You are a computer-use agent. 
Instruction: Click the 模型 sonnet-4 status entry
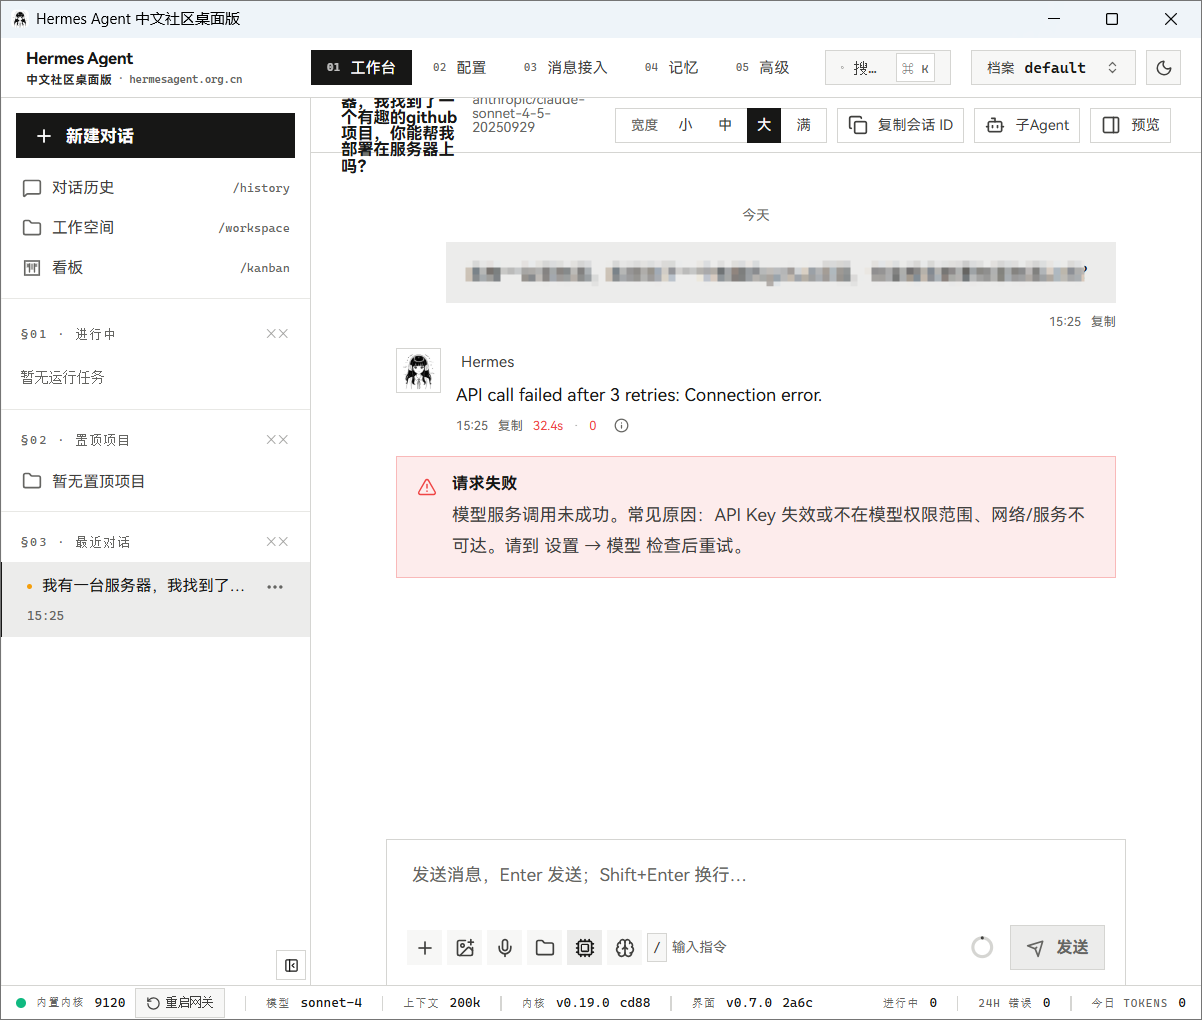click(314, 1003)
